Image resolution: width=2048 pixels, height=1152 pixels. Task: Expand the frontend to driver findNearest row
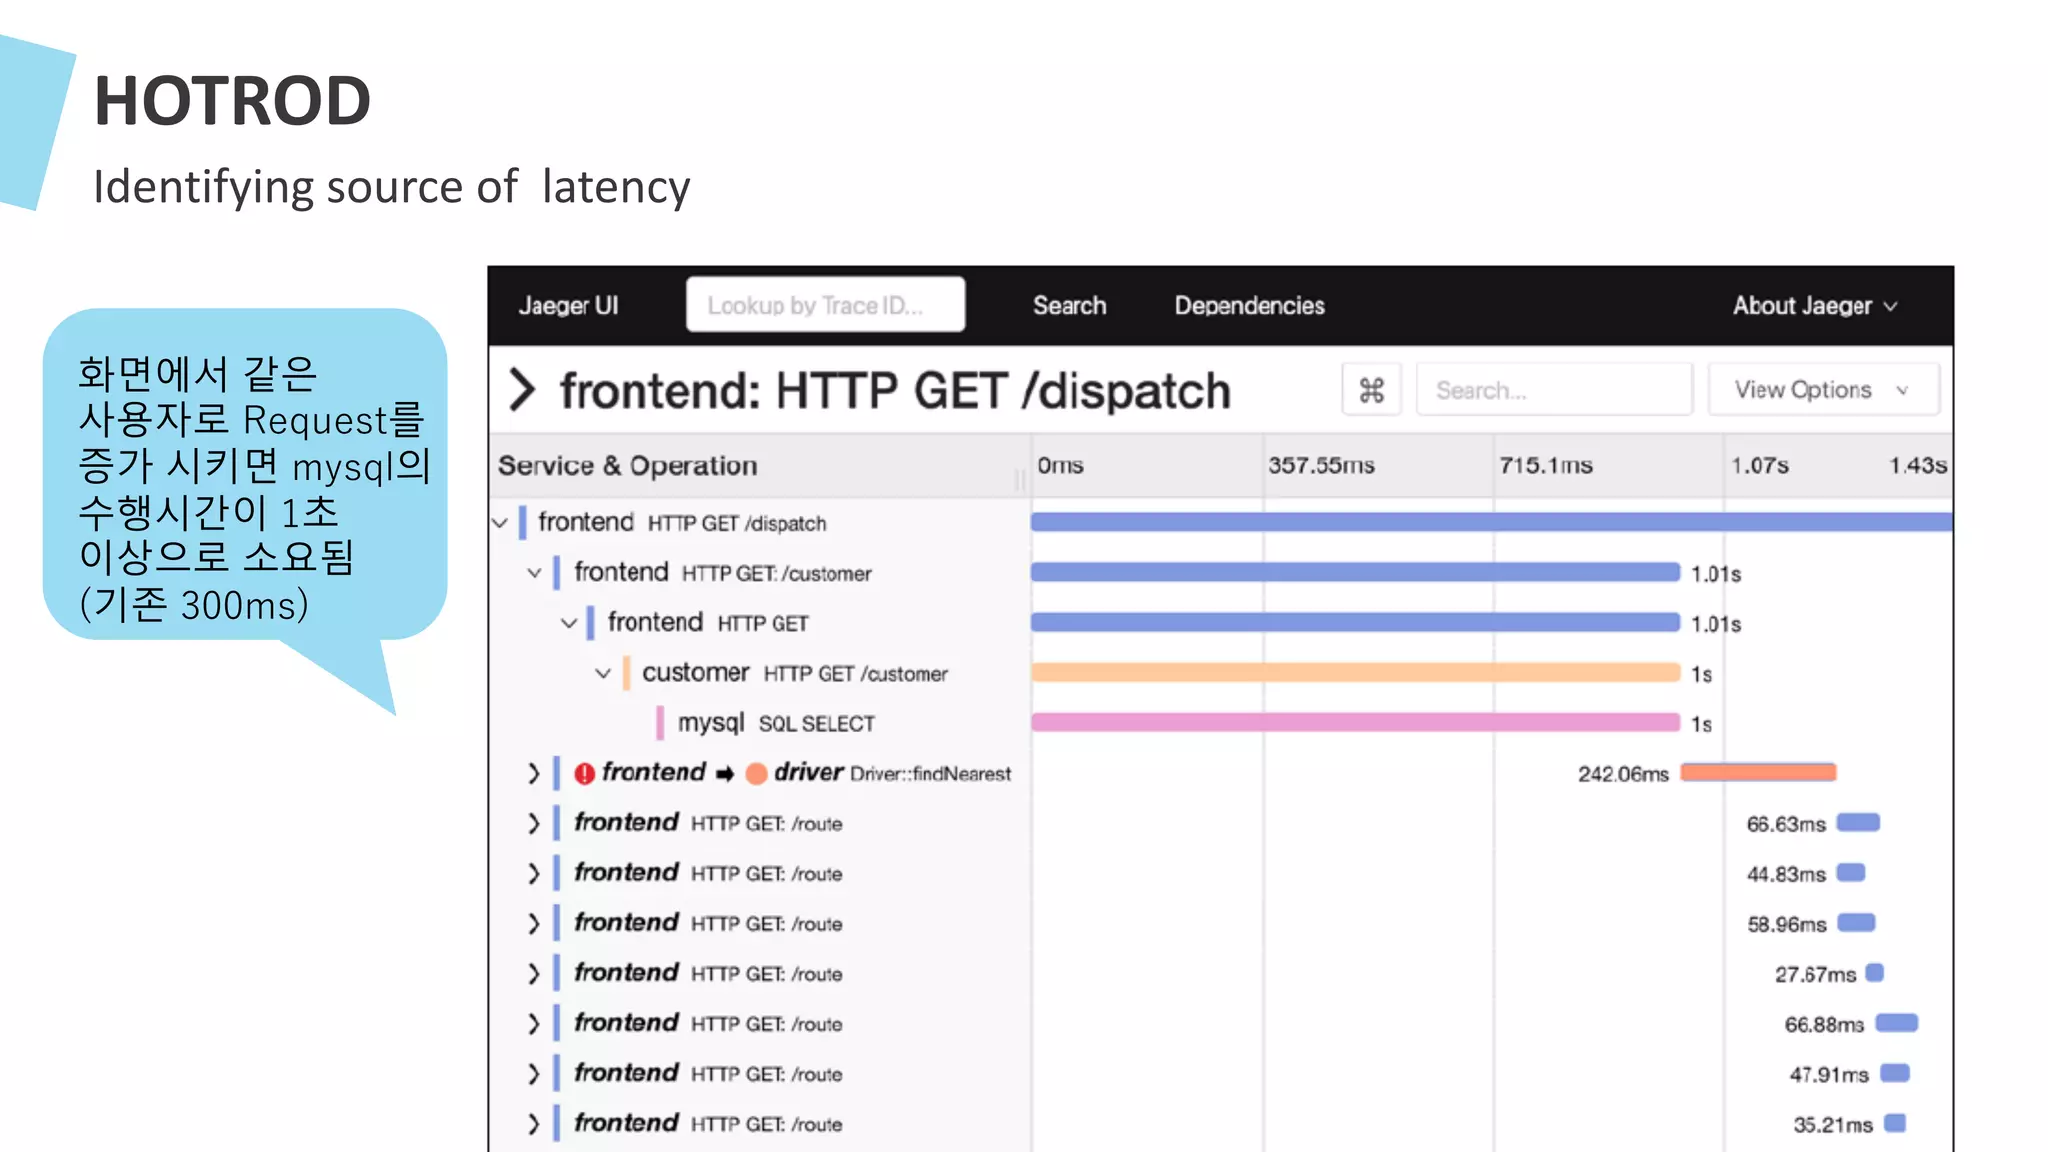(534, 773)
